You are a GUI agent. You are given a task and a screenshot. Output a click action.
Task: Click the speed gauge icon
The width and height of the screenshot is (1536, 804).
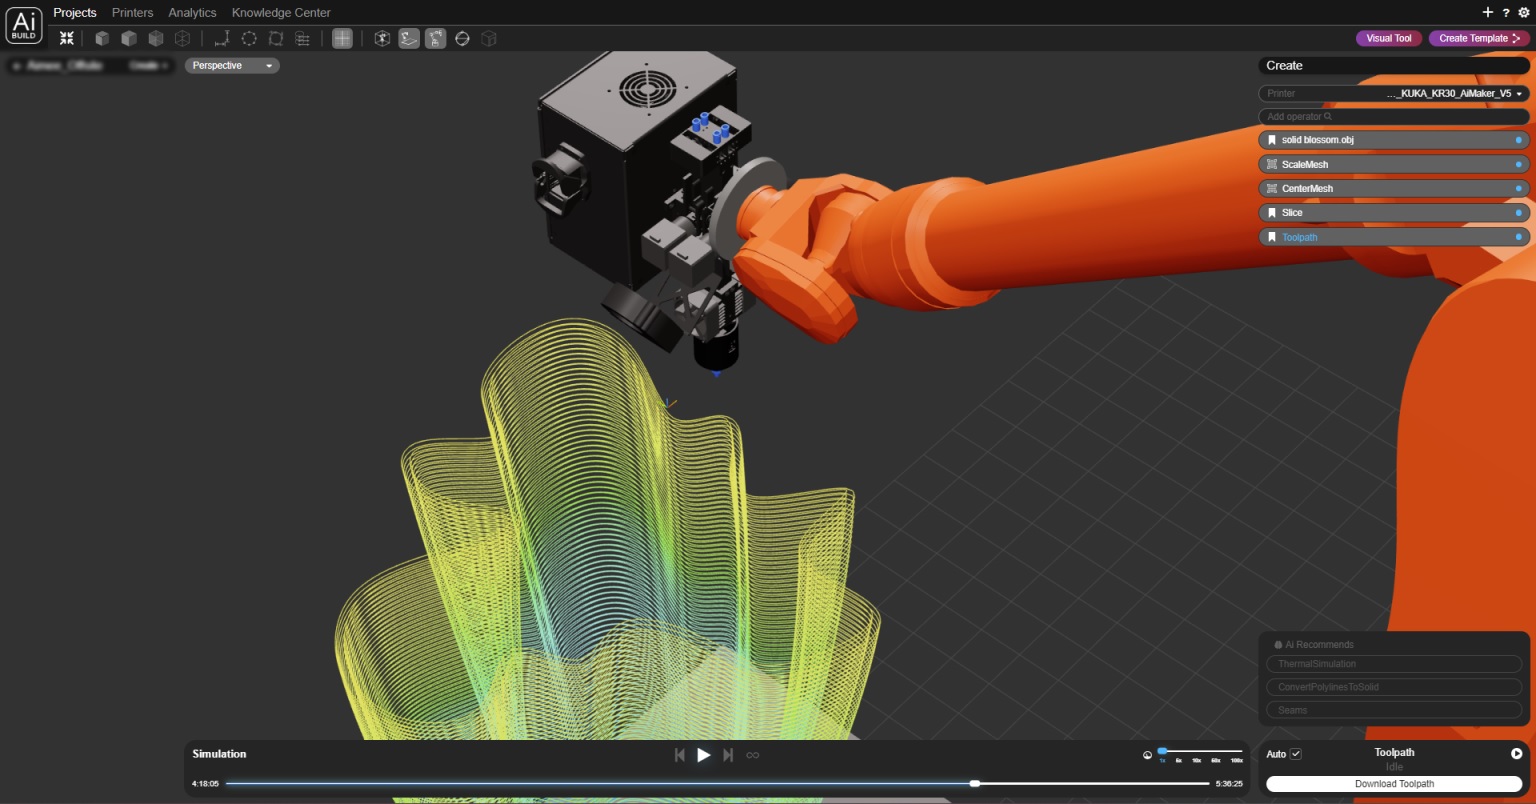click(x=1147, y=755)
